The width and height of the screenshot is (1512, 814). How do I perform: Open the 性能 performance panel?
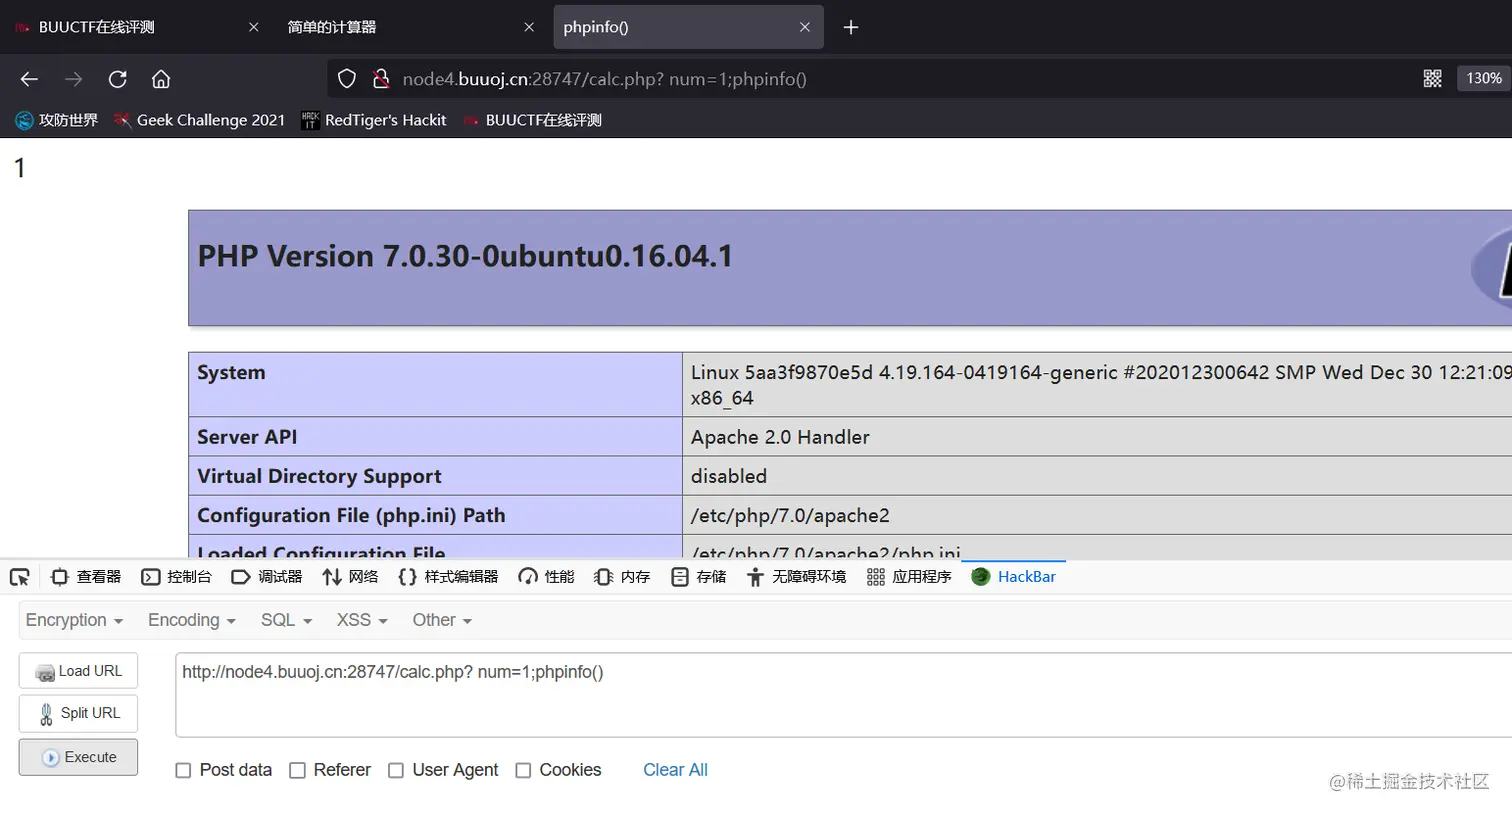[546, 577]
